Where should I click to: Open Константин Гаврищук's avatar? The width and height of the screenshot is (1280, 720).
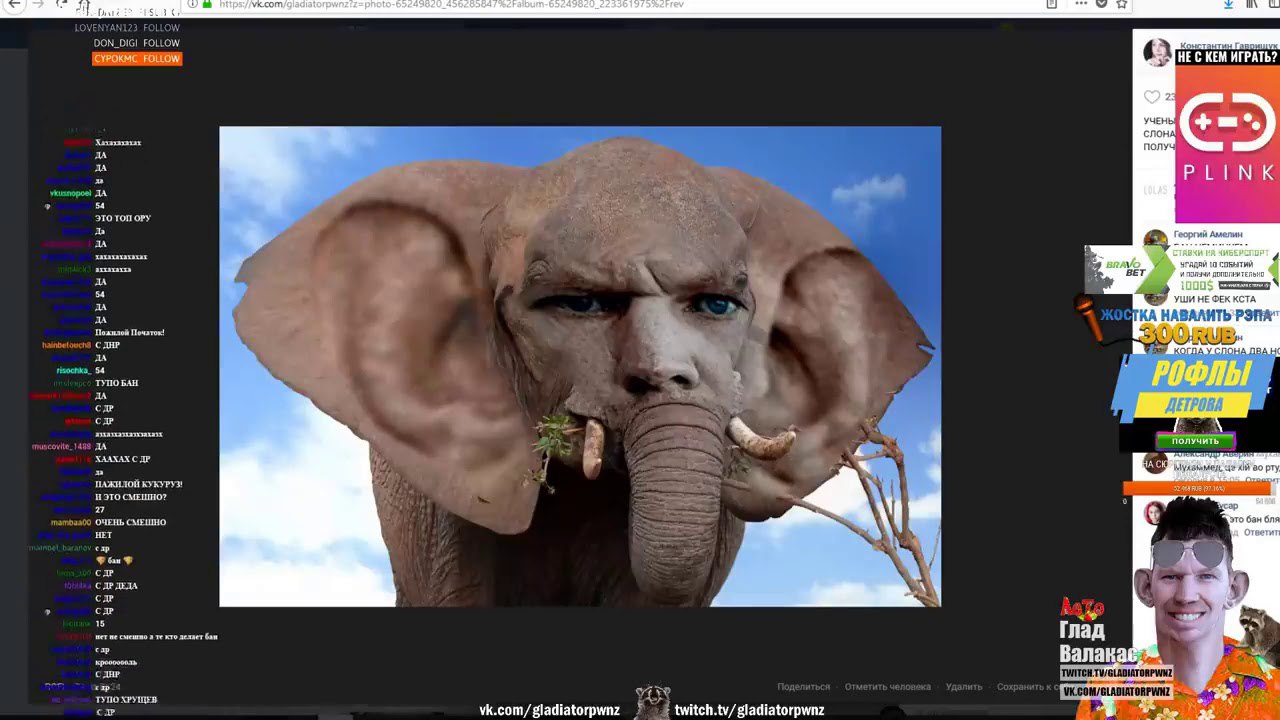coord(1157,53)
